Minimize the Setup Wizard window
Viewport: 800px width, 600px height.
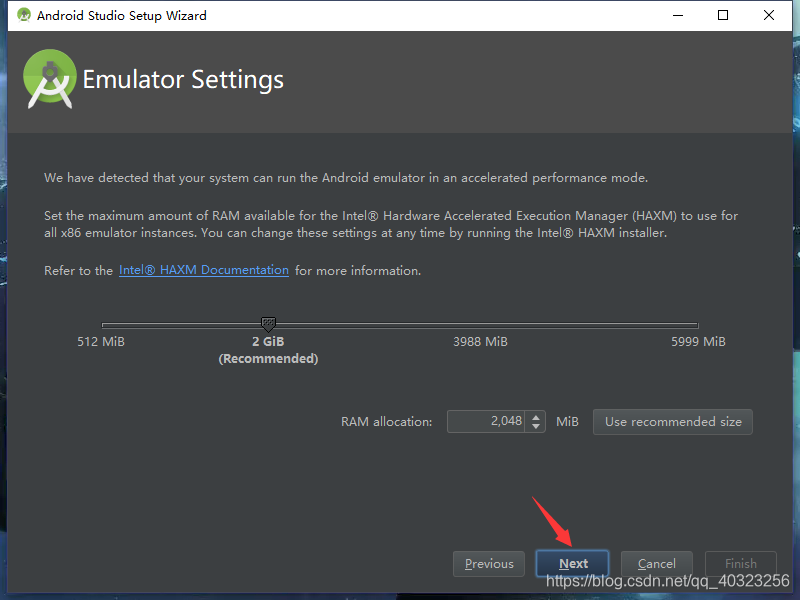(x=678, y=15)
